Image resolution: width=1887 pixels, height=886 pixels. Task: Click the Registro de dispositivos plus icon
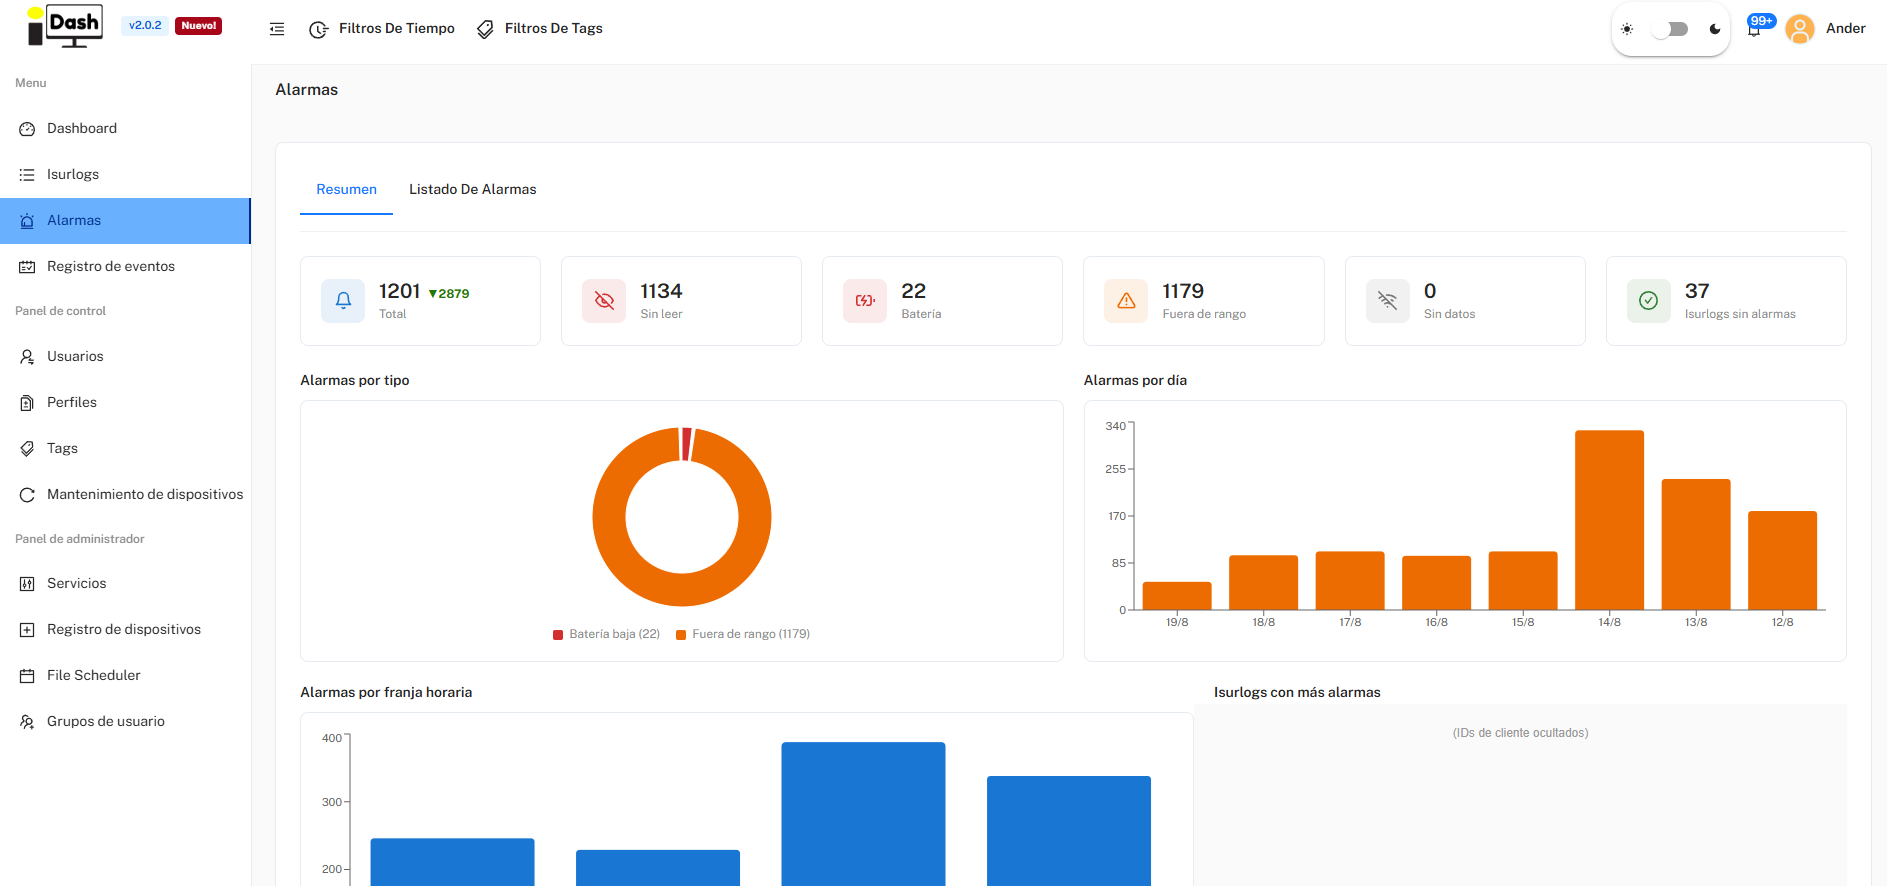pyautogui.click(x=27, y=630)
